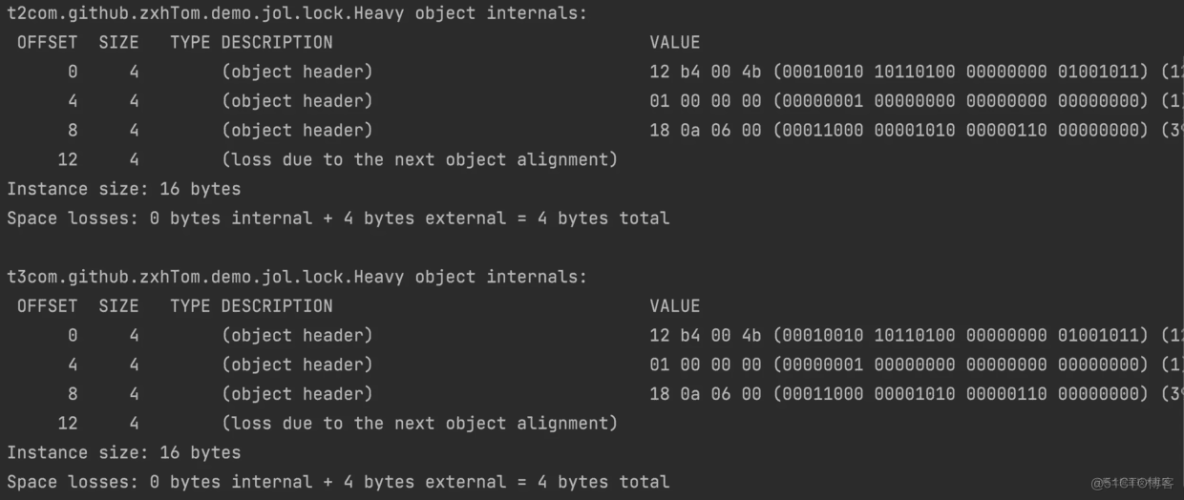Click the t2com loss due to alignment row

tap(419, 160)
